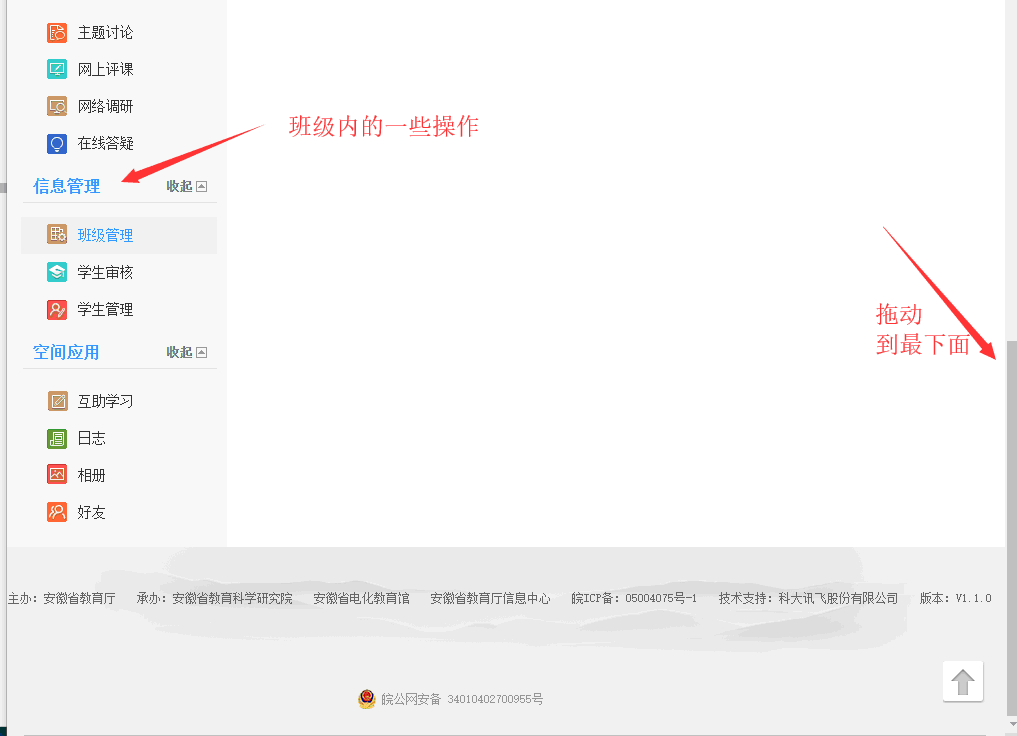Click the 学生管理 person icon
Viewport: 1017px width, 736px height.
pos(57,309)
